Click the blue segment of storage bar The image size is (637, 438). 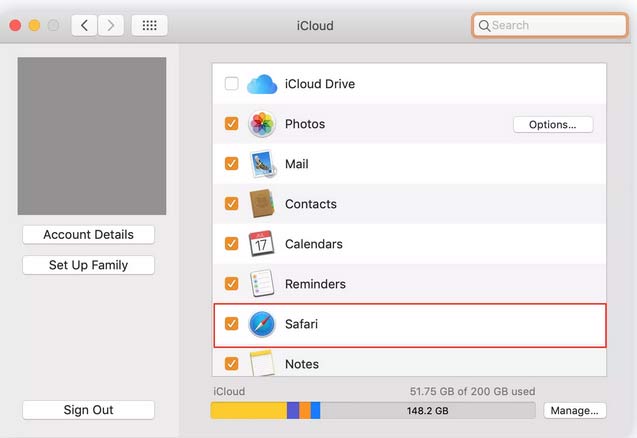pos(316,410)
